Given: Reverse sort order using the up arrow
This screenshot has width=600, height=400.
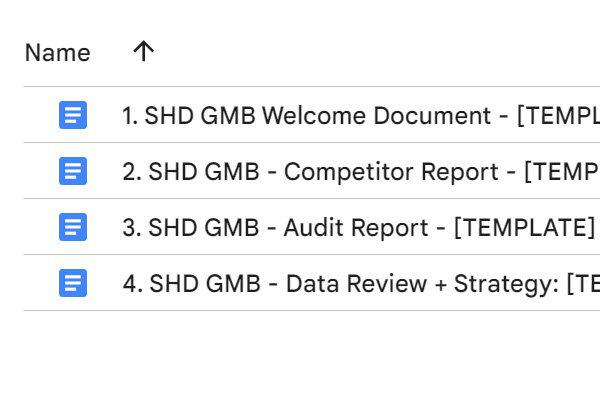Looking at the screenshot, I should coord(143,52).
